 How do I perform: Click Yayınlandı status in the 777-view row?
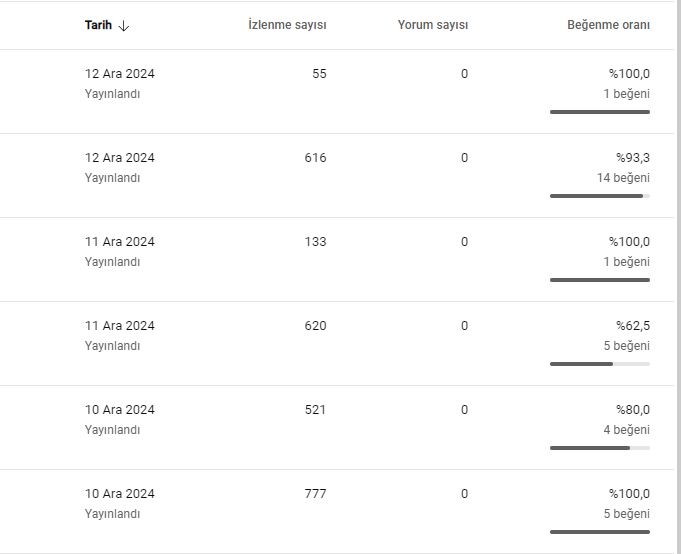pos(112,514)
